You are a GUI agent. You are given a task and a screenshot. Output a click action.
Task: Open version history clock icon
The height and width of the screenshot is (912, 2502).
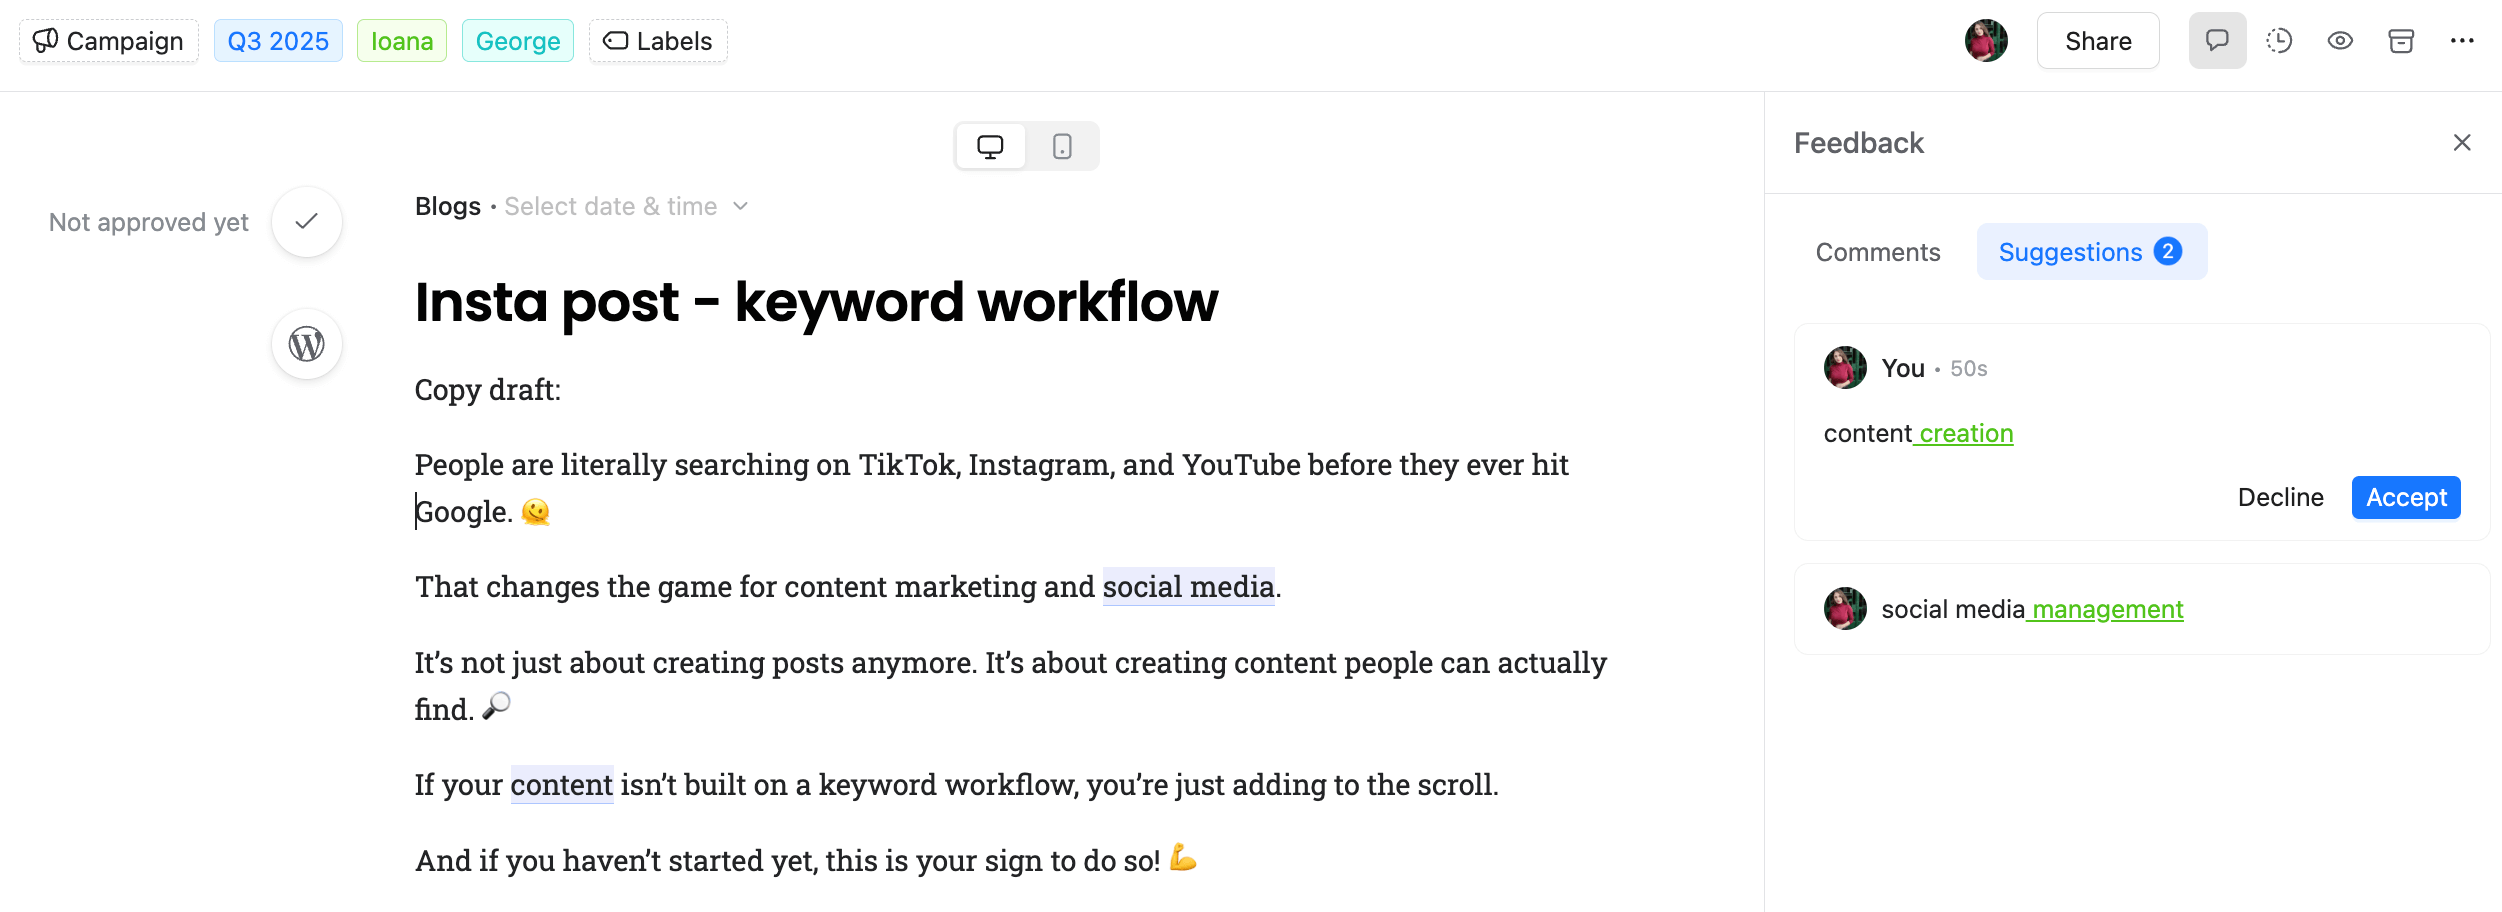click(x=2279, y=41)
